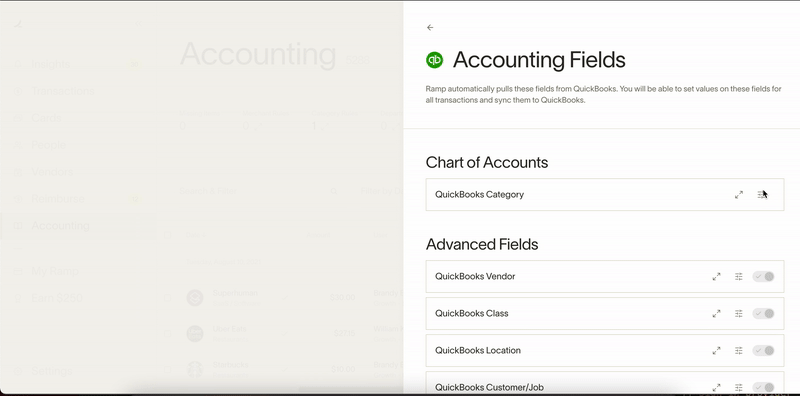Click the $10.00 Starbucks amount
The image size is (800, 396).
point(342,369)
